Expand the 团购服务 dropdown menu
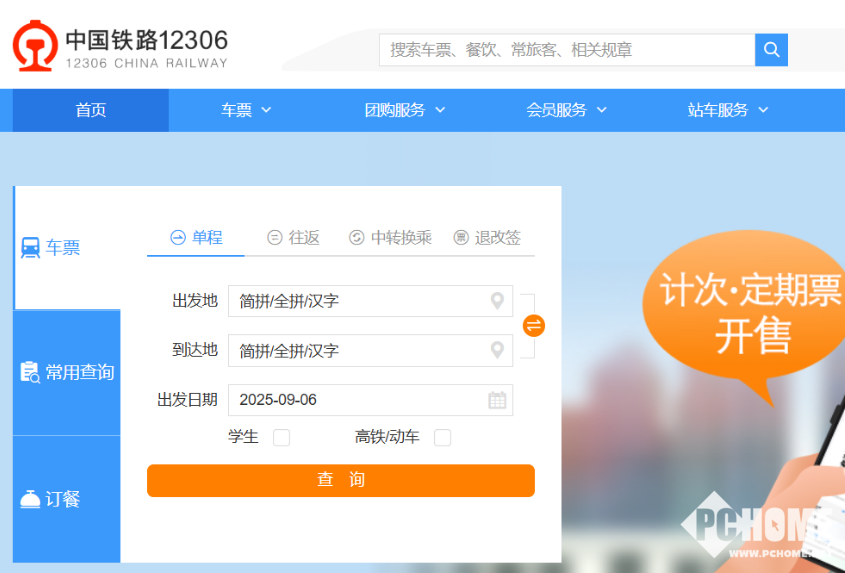 [405, 110]
